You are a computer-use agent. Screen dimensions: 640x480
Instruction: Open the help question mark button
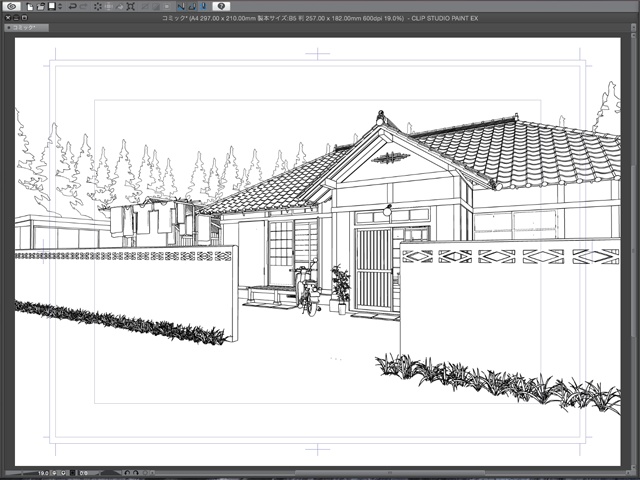(x=221, y=6)
